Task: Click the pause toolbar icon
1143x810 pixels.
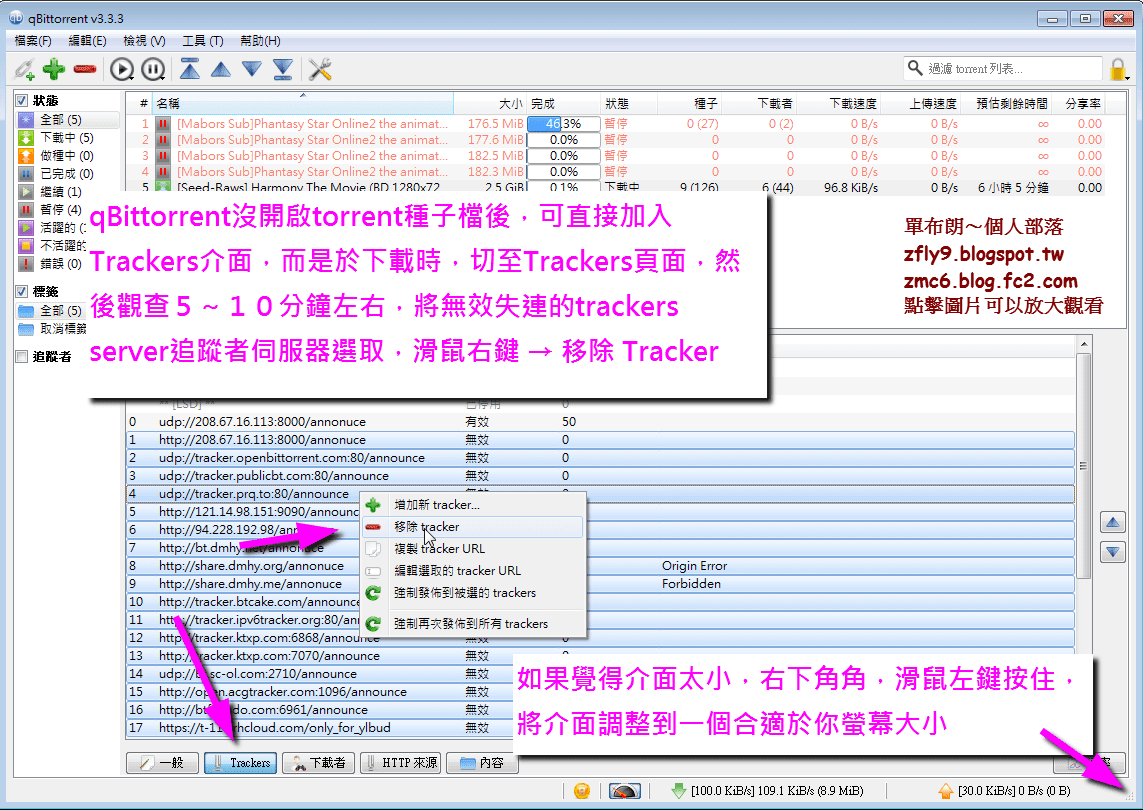Action: coord(153,69)
